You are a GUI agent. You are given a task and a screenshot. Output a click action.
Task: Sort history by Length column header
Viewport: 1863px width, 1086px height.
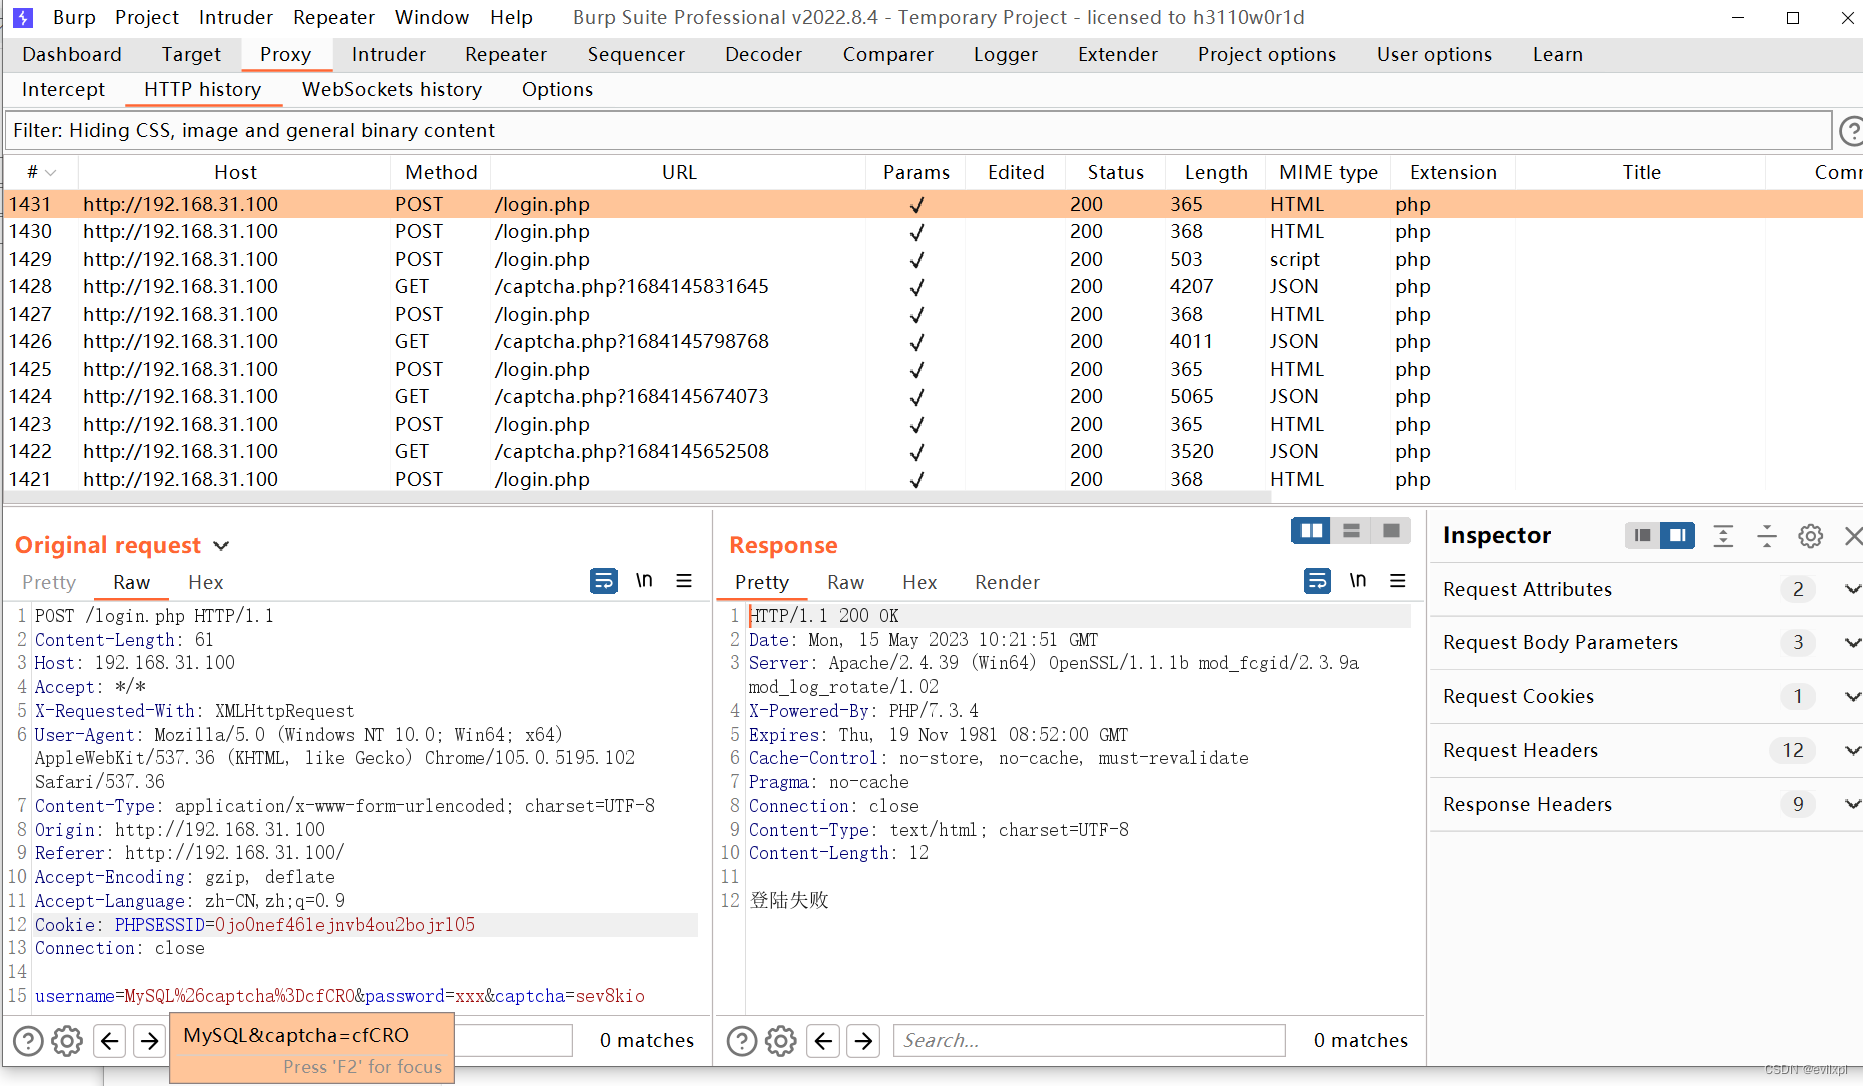(x=1216, y=172)
